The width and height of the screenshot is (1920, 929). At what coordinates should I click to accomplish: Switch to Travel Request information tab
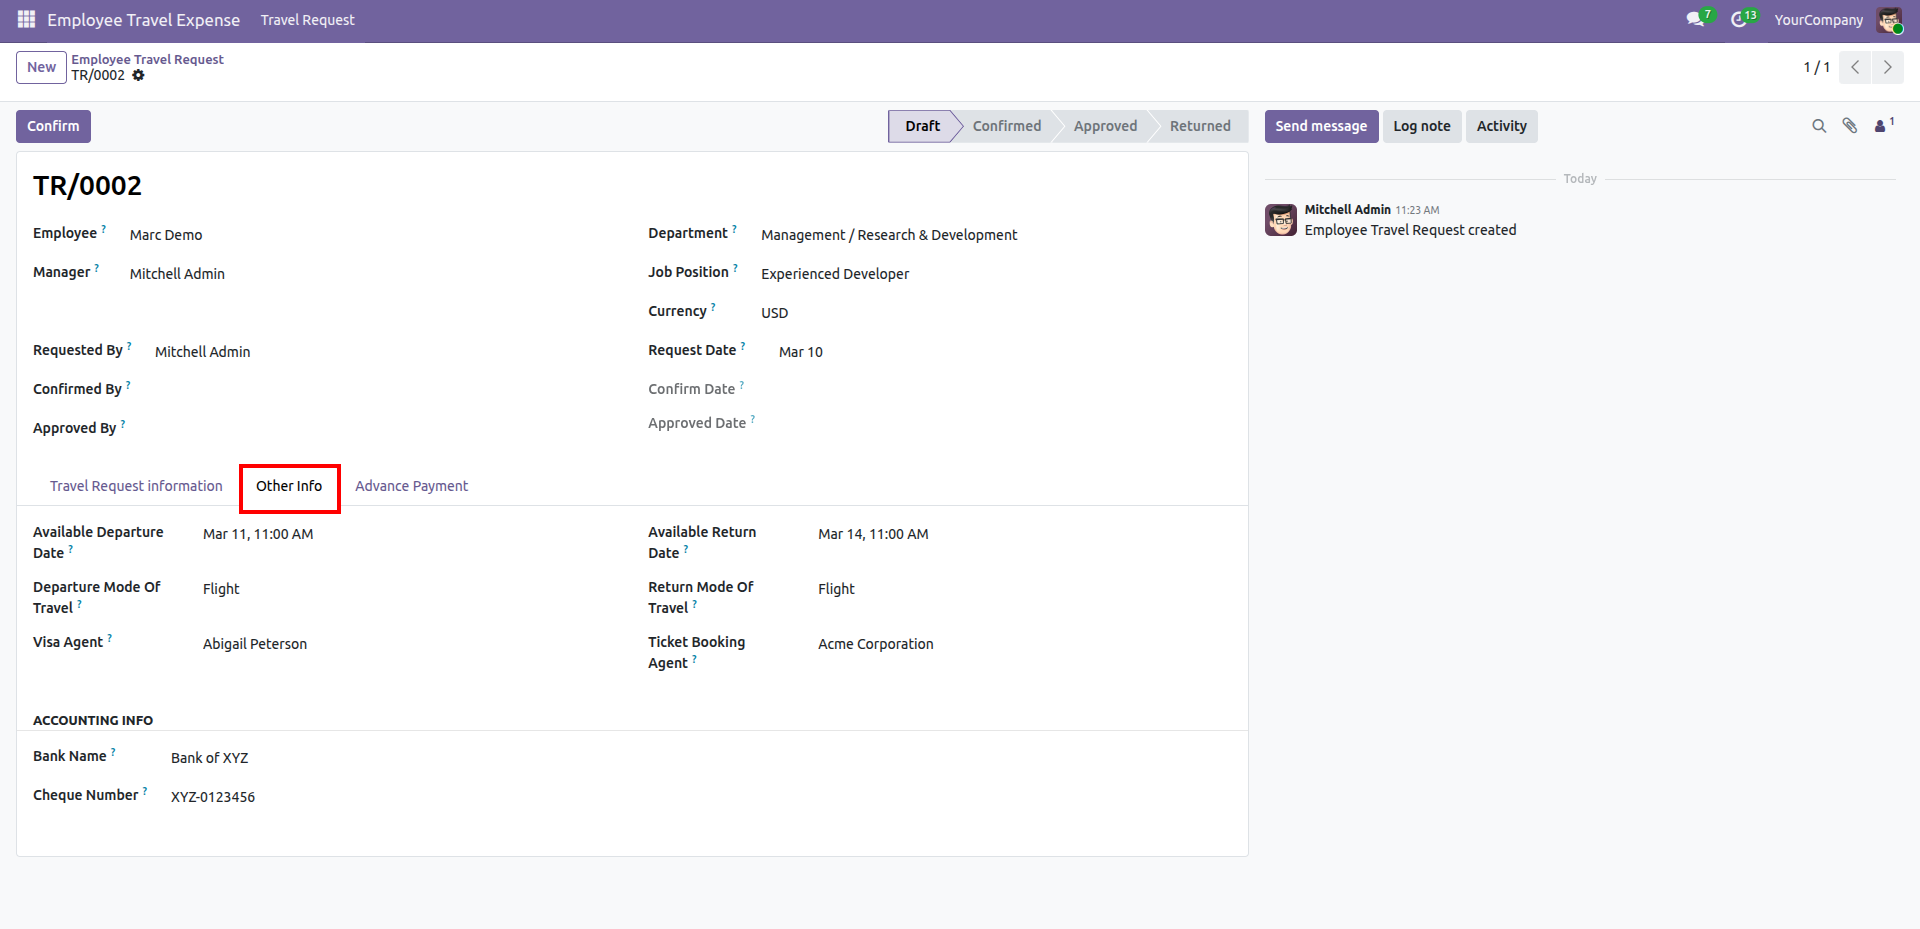point(136,486)
